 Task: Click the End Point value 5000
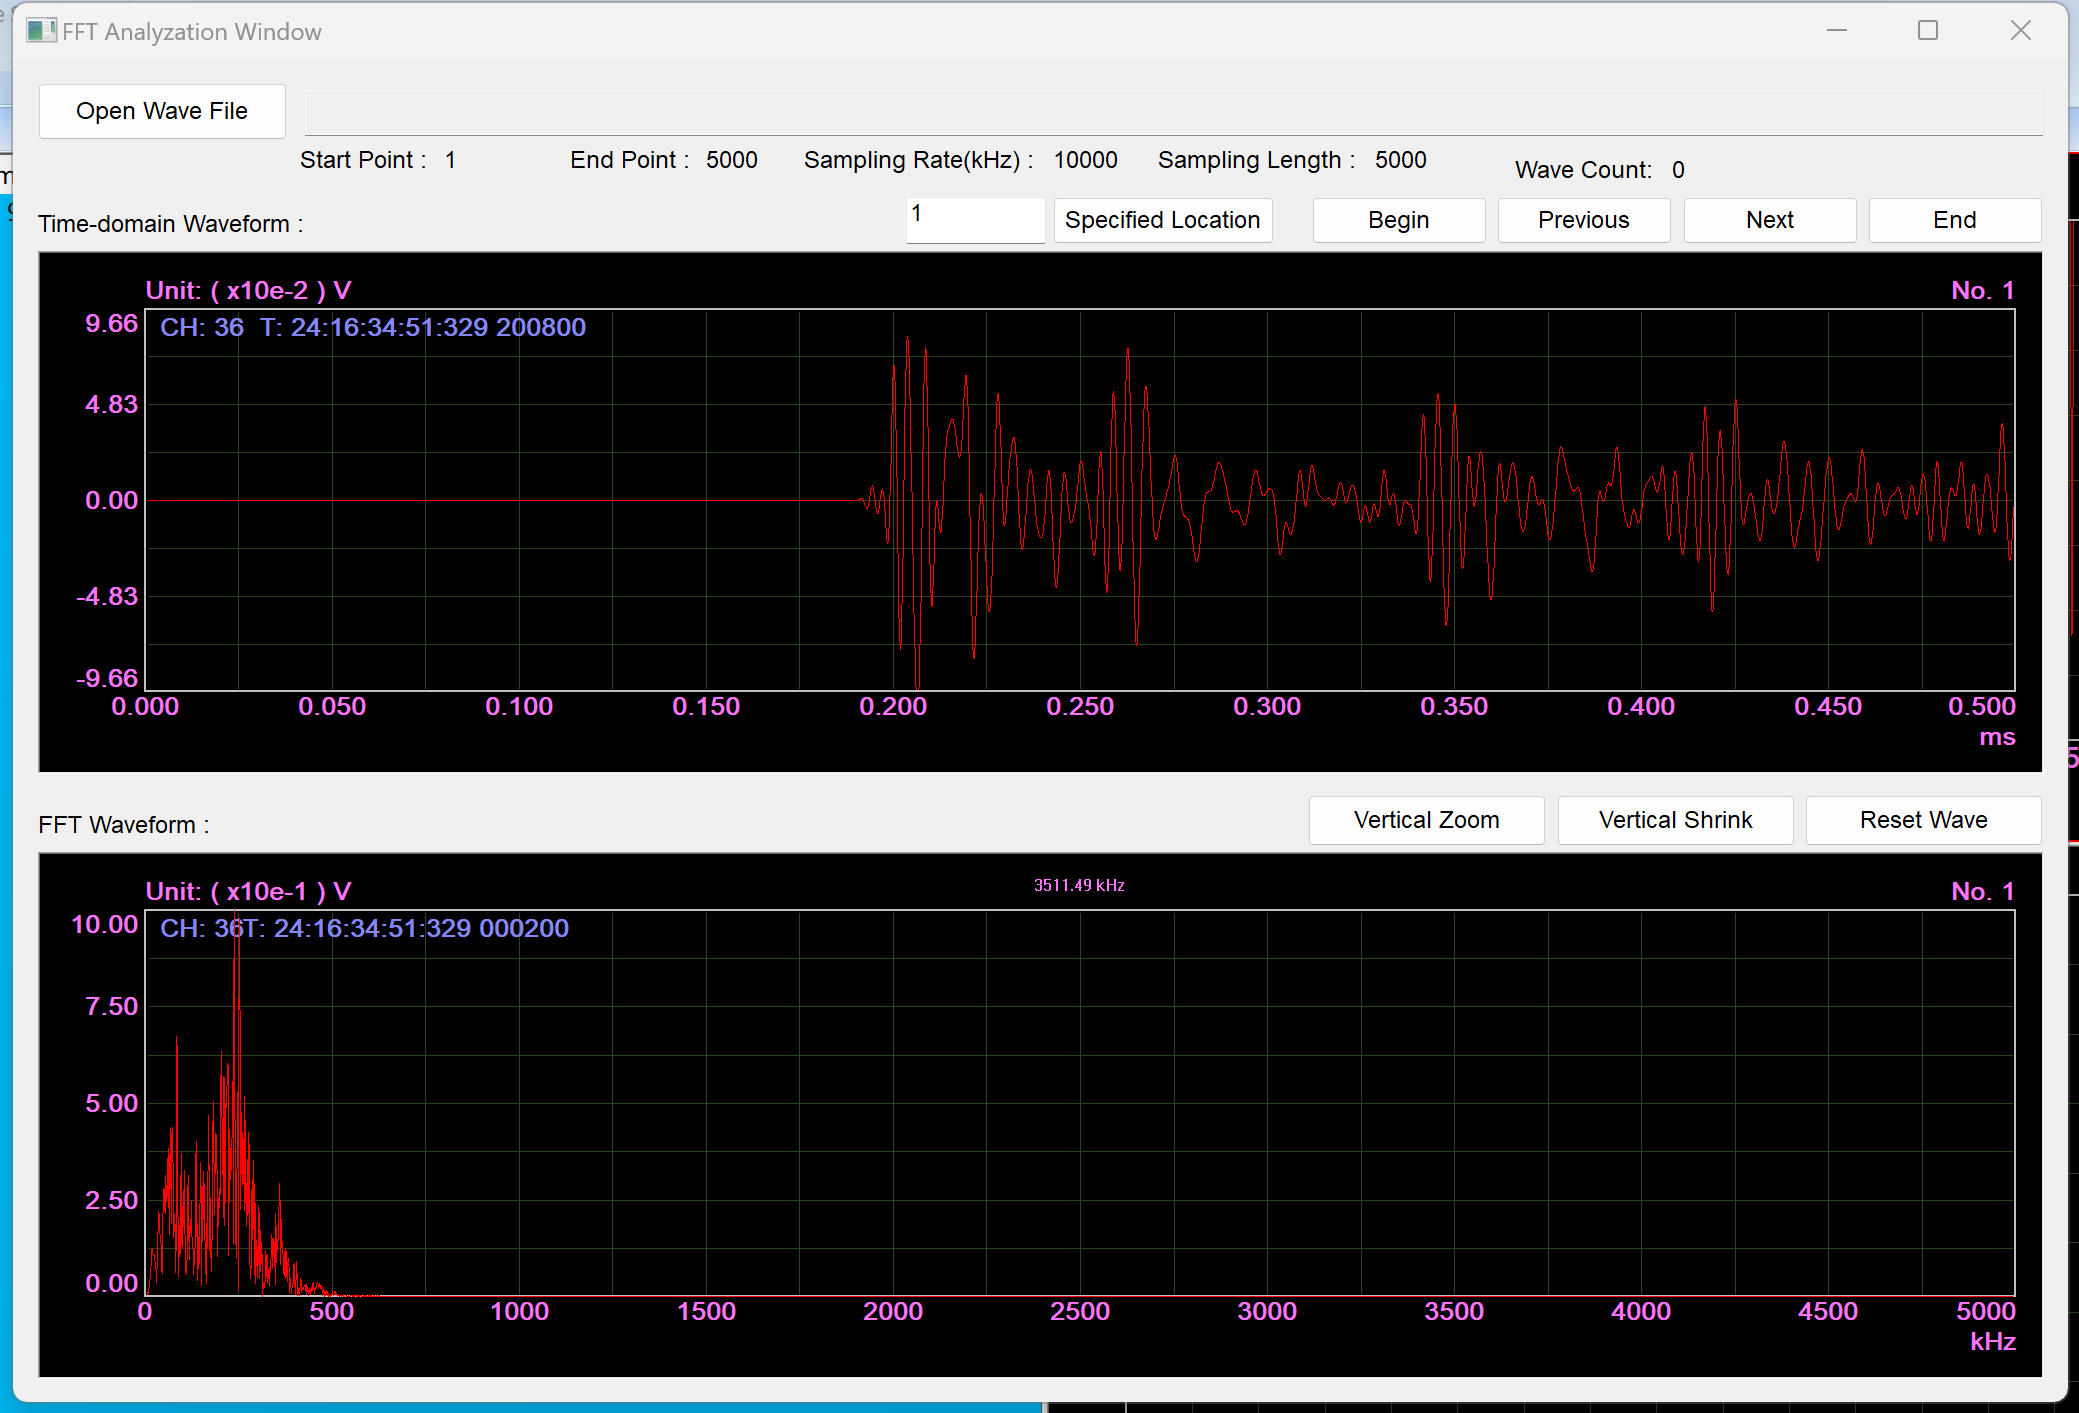pos(731,160)
